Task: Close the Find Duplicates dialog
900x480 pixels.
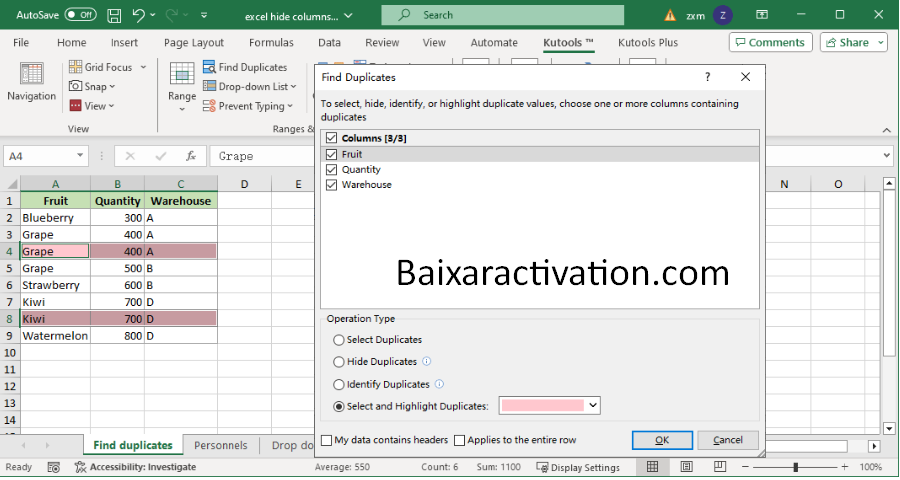Action: 746,77
